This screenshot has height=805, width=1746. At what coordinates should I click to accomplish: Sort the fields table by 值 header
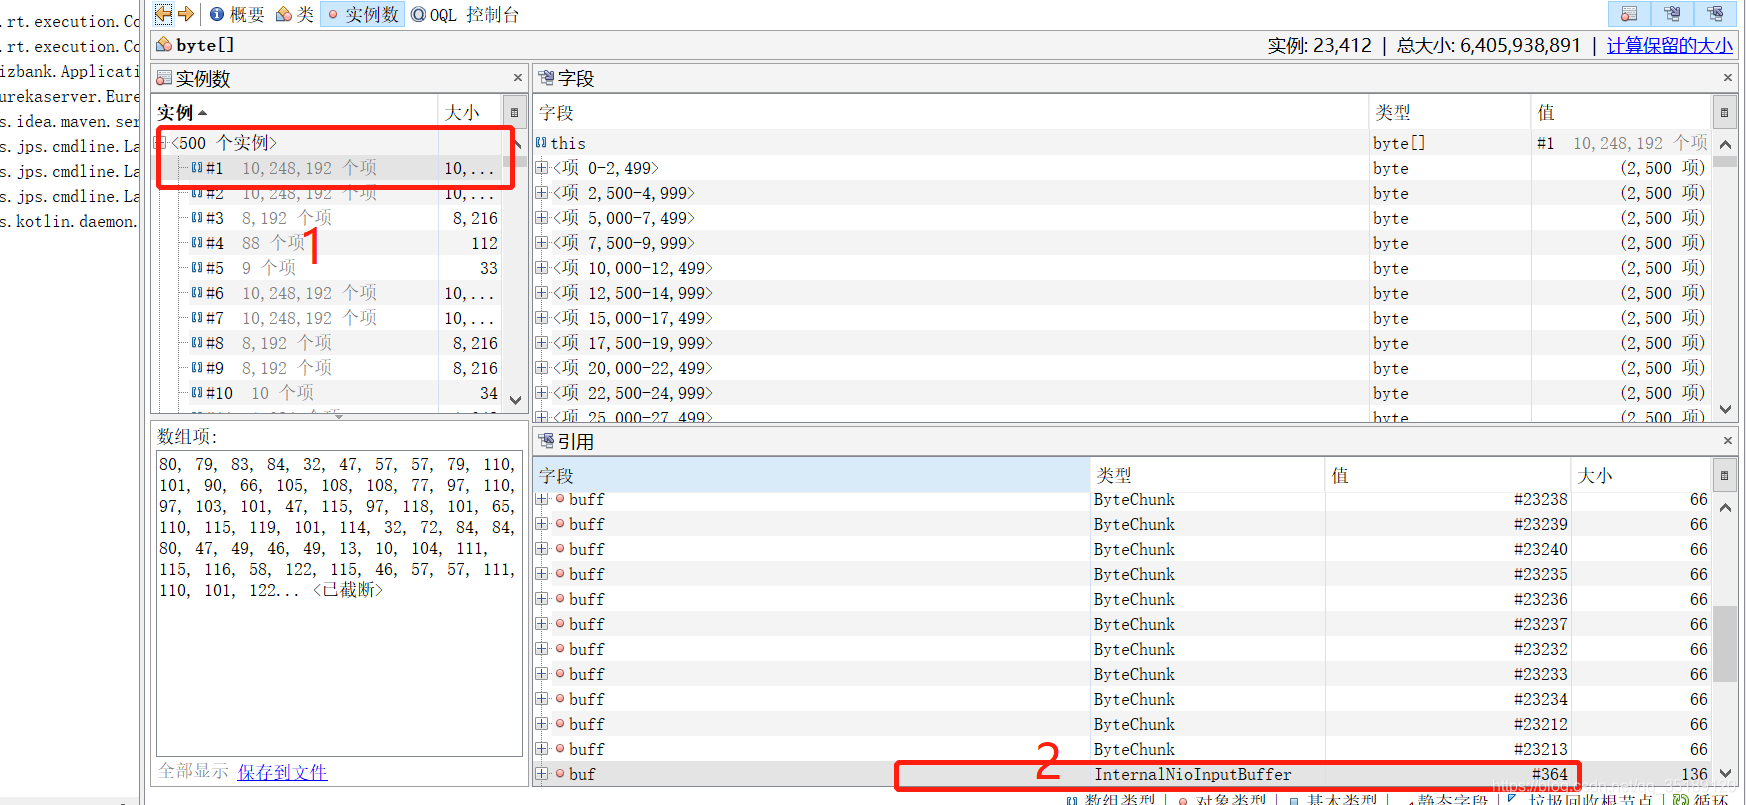pos(1621,112)
